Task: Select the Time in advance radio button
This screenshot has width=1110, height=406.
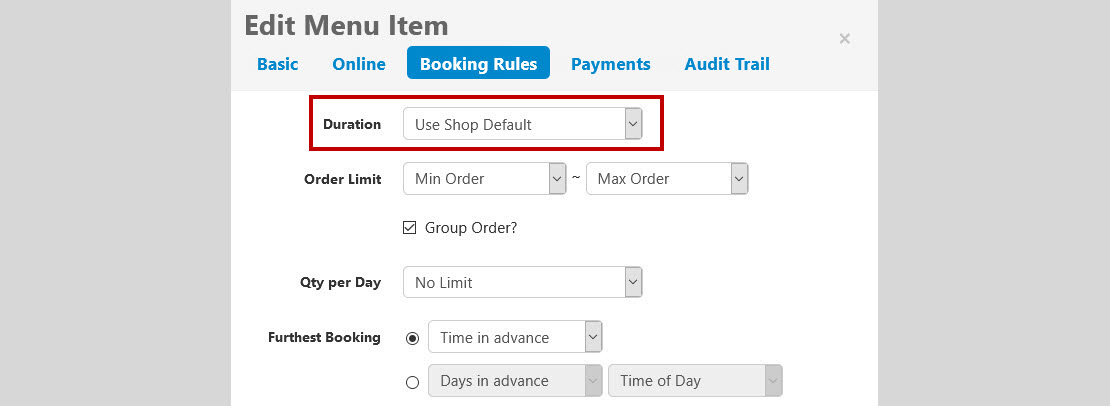Action: coord(412,338)
